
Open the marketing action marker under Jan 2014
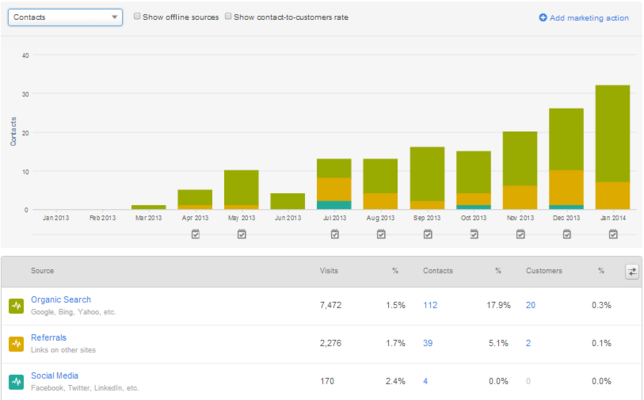pyautogui.click(x=613, y=234)
